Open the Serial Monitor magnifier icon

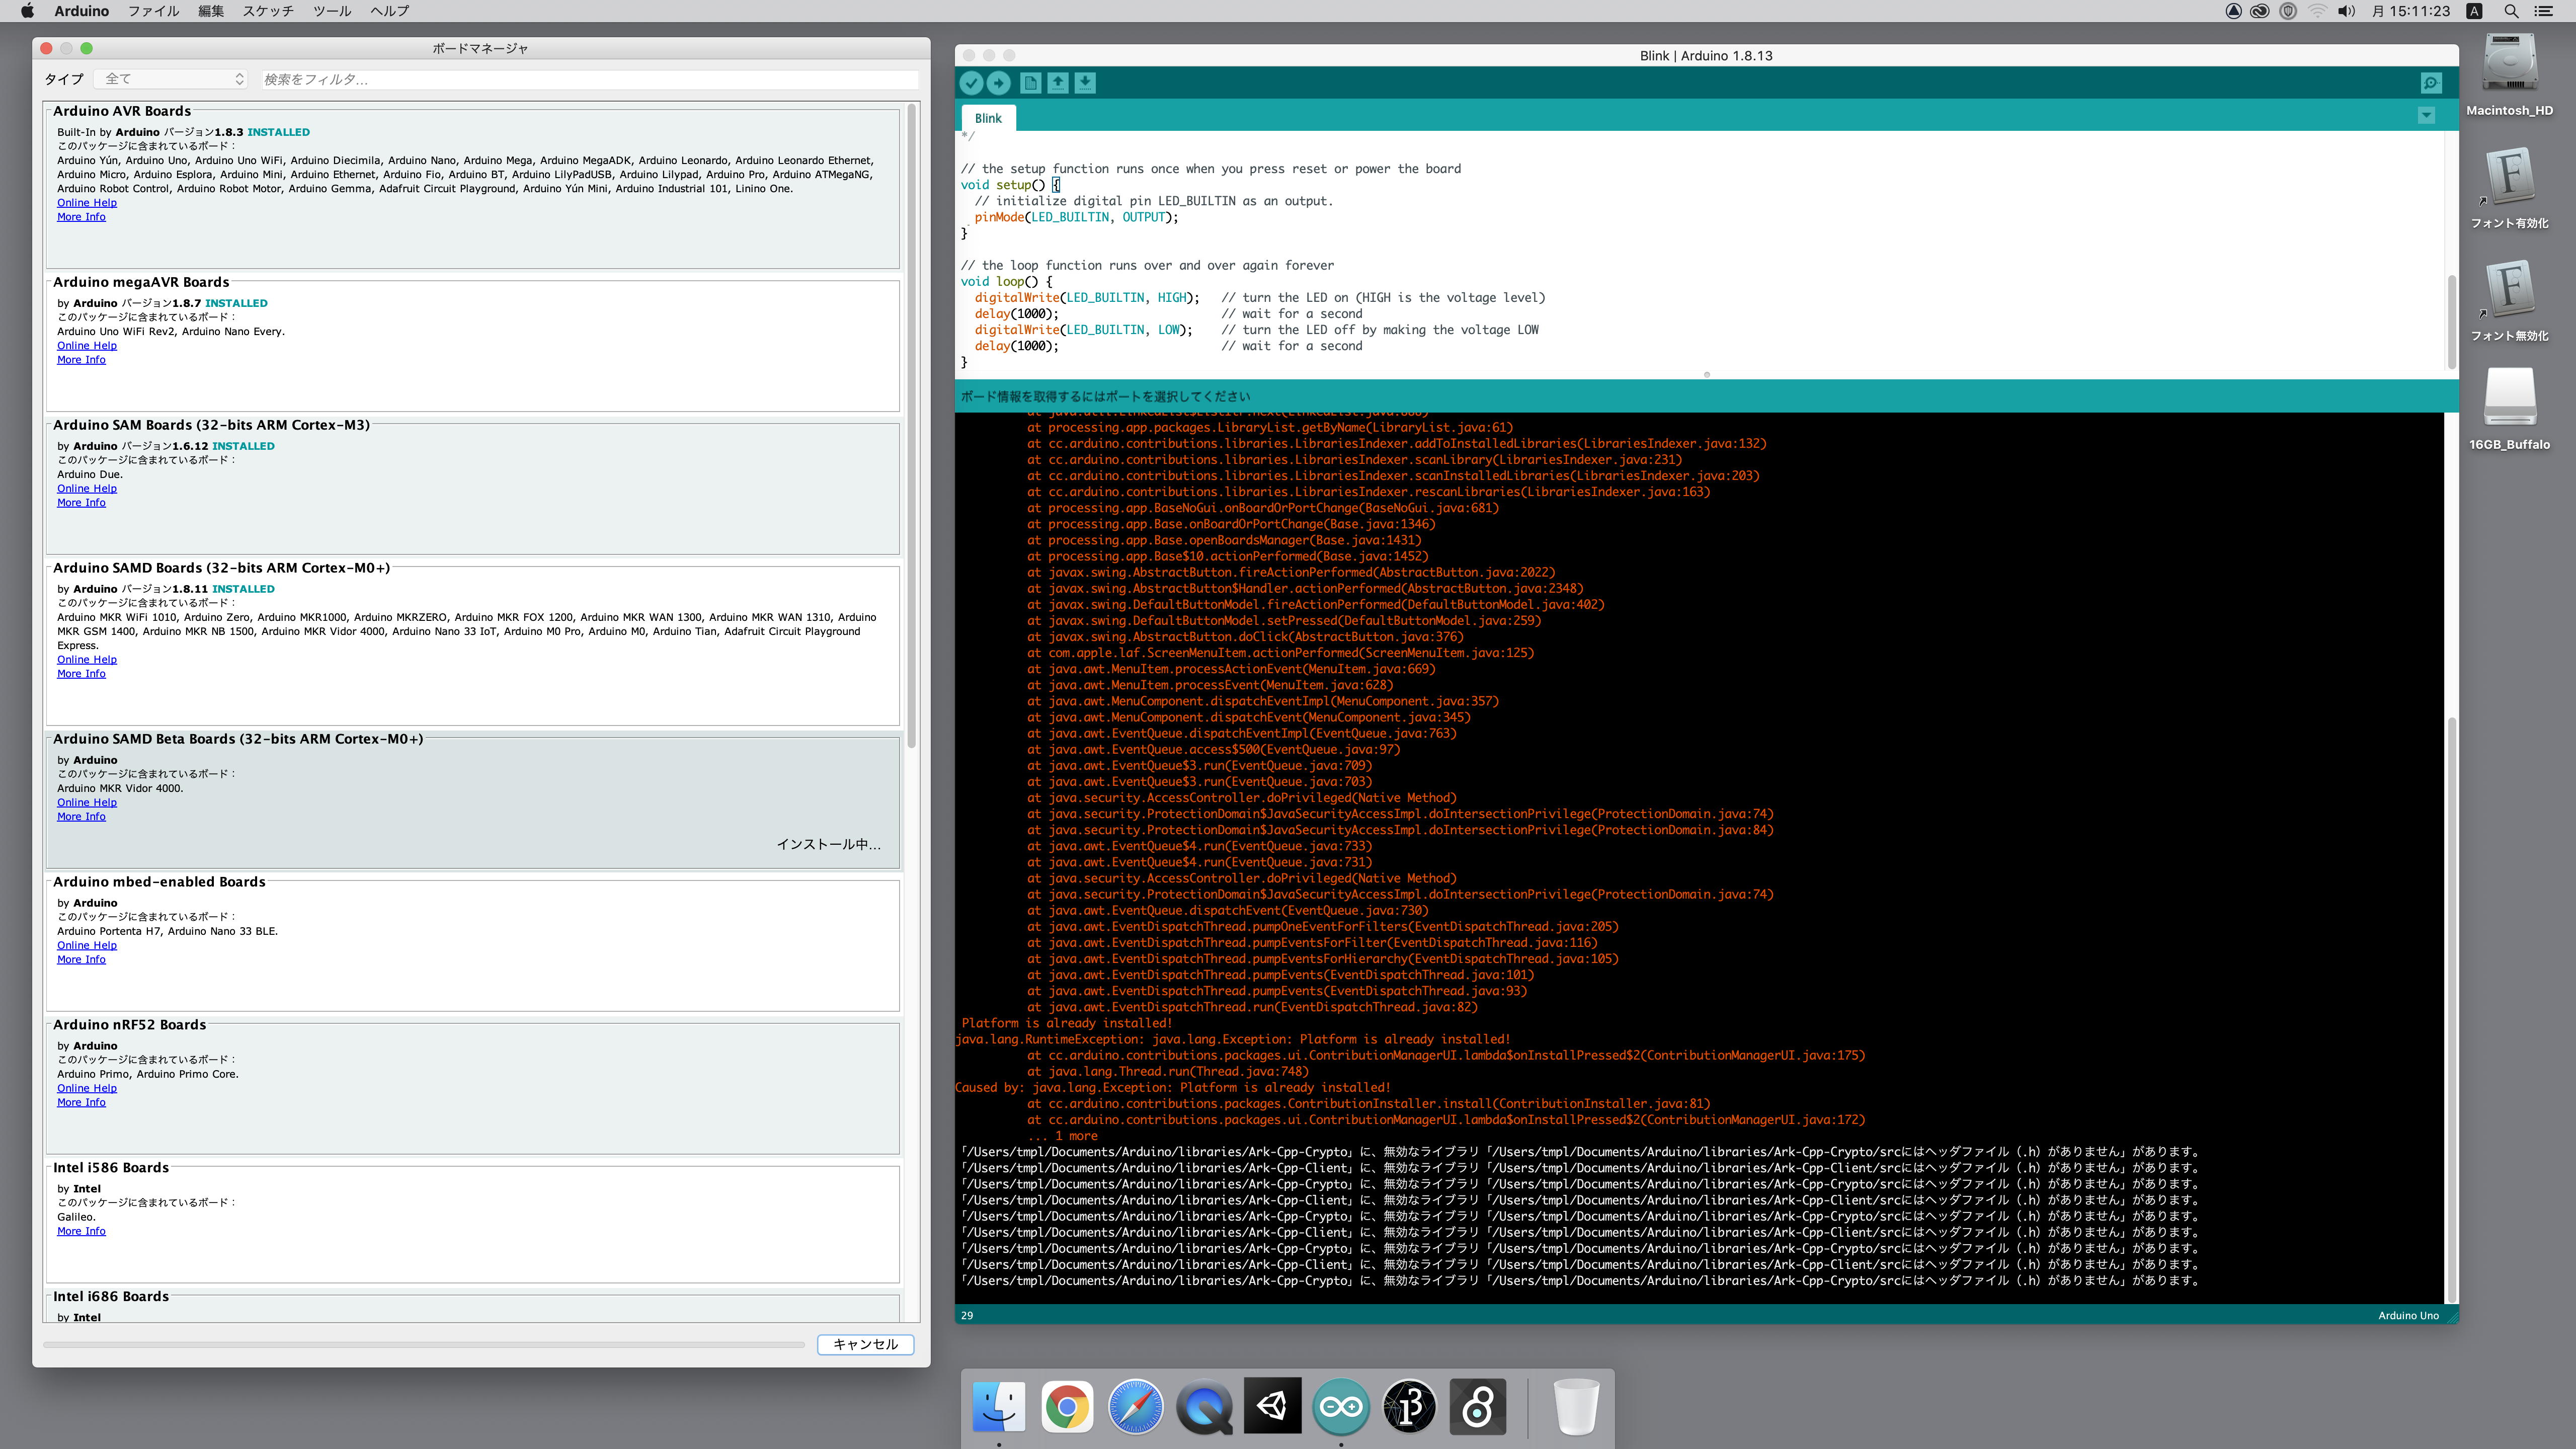(2431, 83)
